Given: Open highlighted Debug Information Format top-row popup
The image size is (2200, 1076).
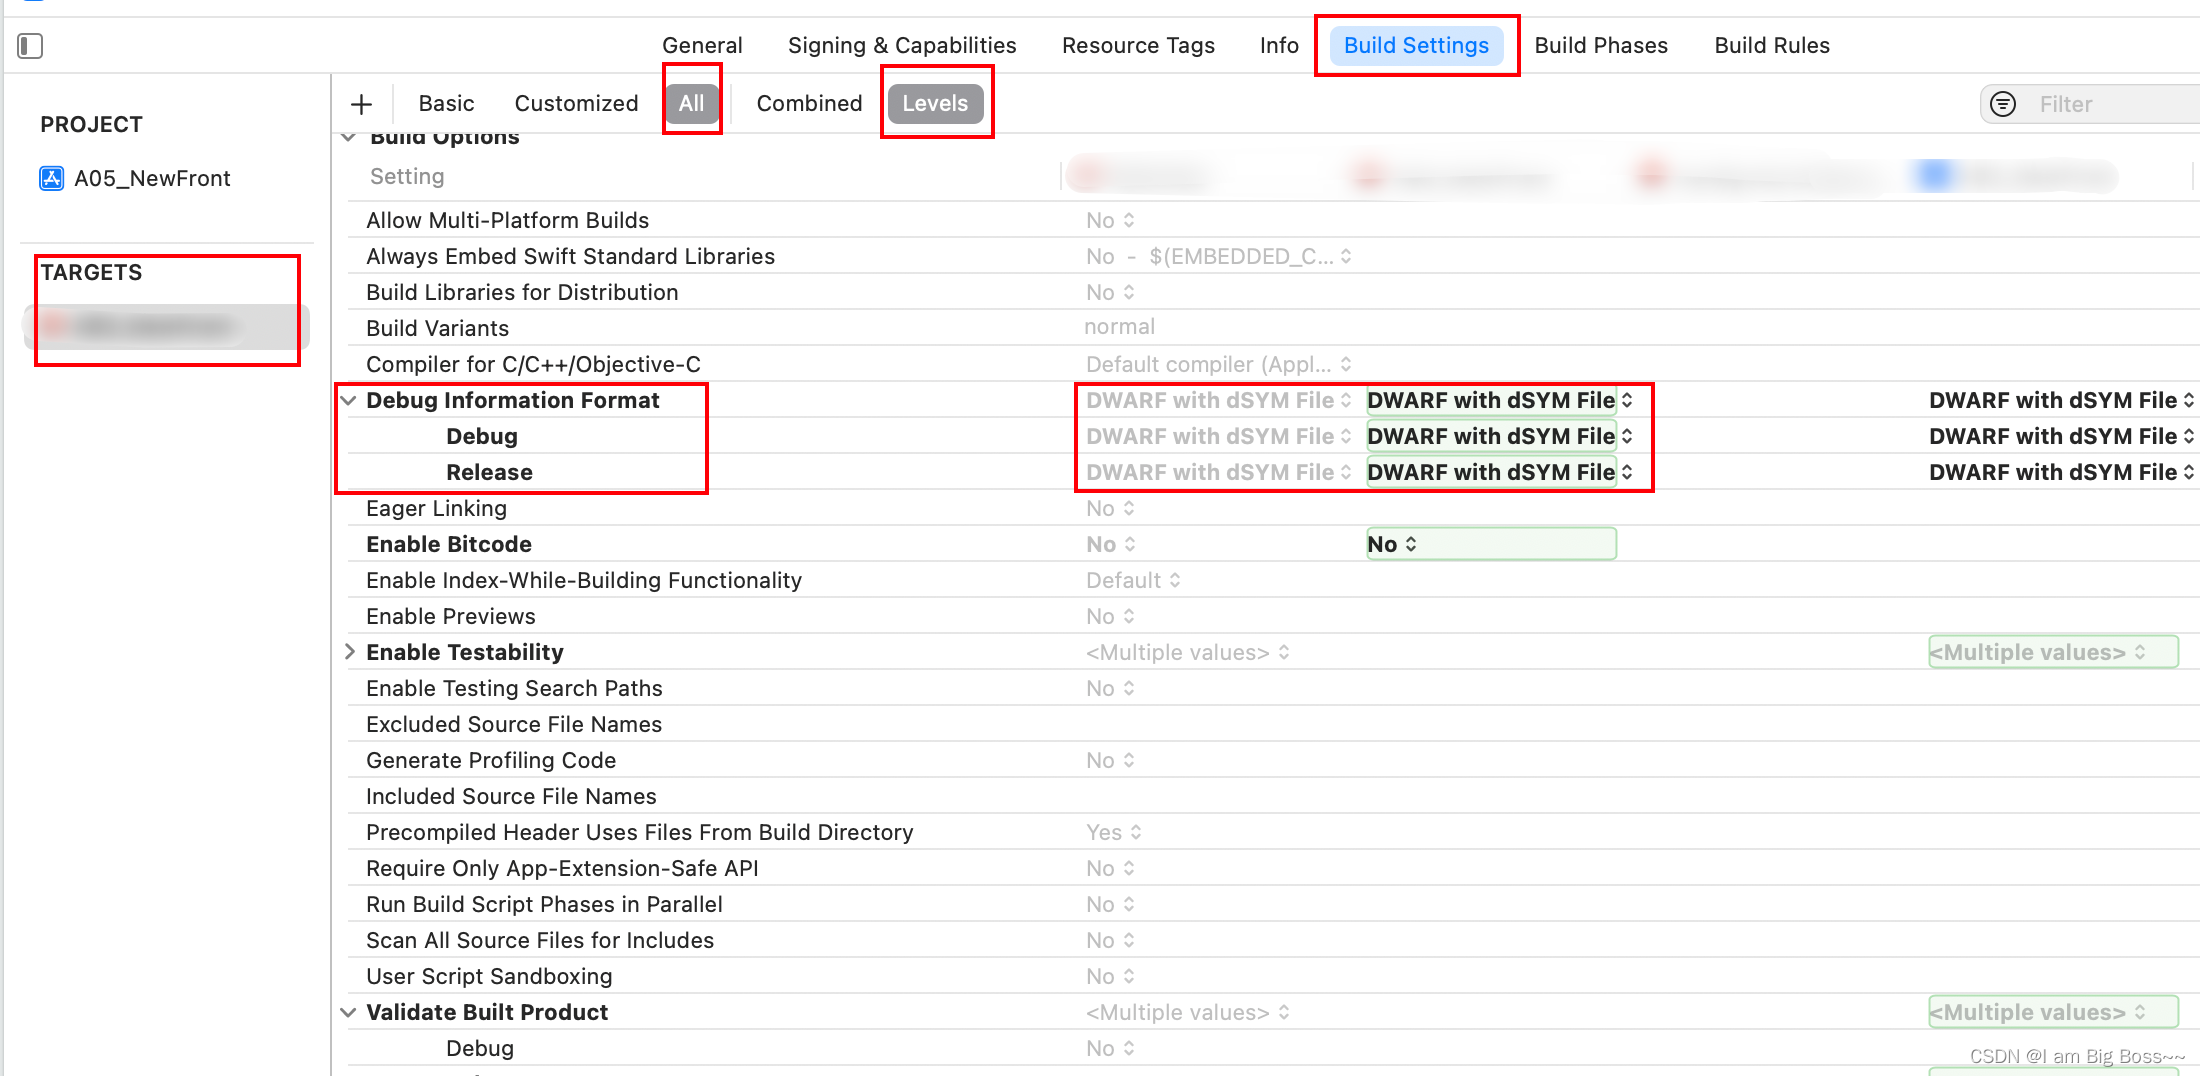Looking at the screenshot, I should click(x=1499, y=401).
